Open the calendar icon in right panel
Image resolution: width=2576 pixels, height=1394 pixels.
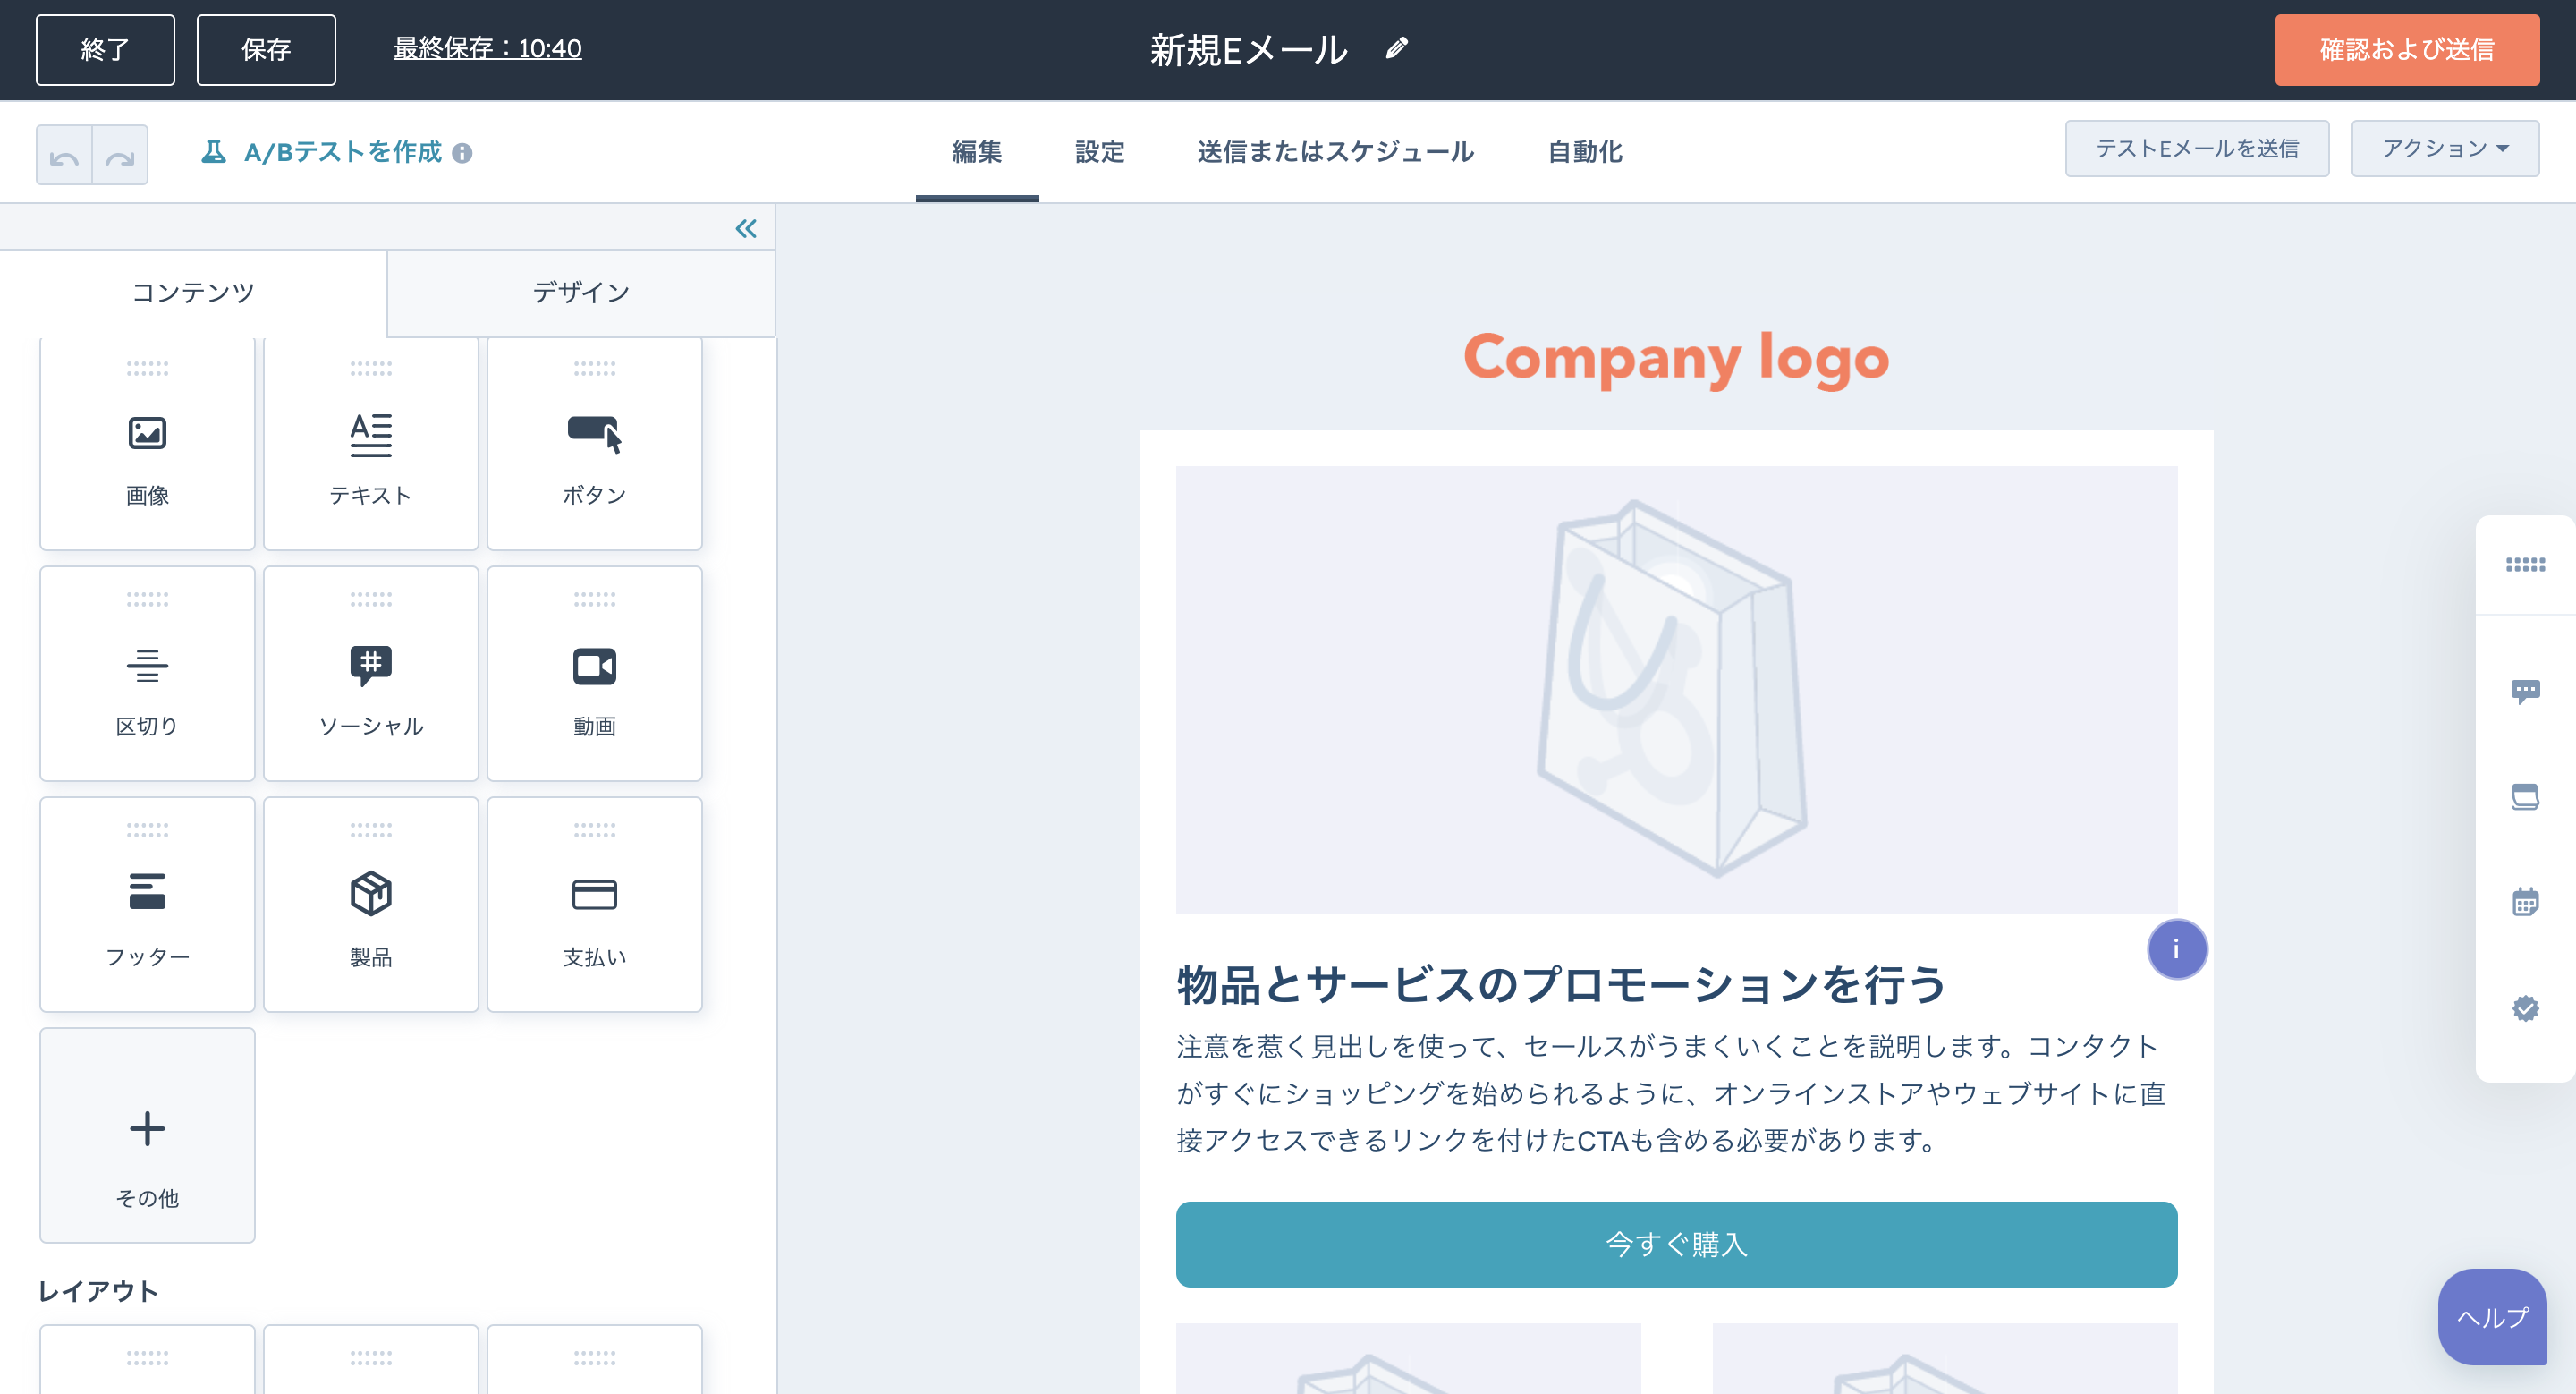click(2525, 902)
